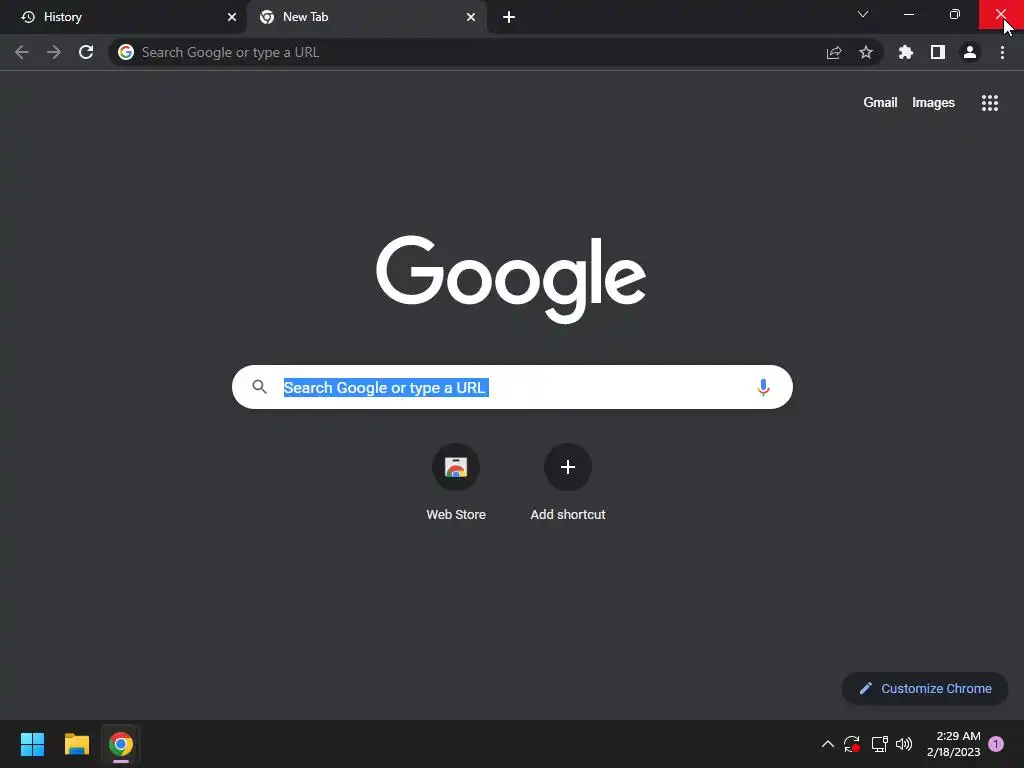Go forward using forward arrow
Viewport: 1024px width, 768px height.
click(54, 52)
